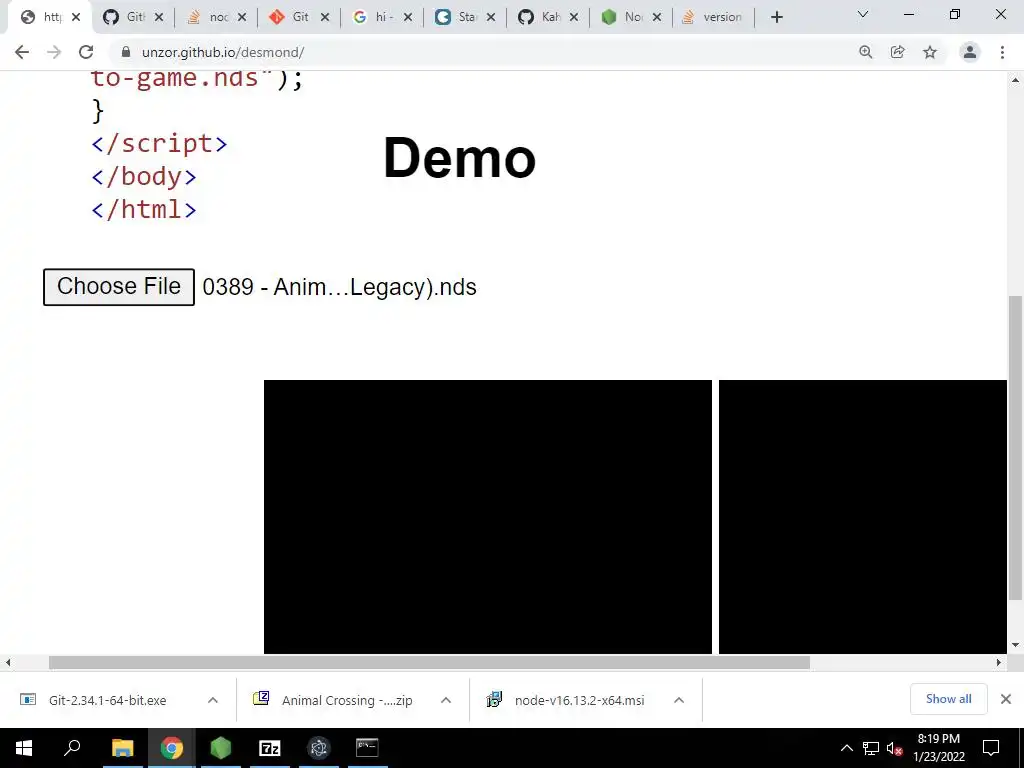Click the horizontal scrollbar thumb

(x=429, y=662)
